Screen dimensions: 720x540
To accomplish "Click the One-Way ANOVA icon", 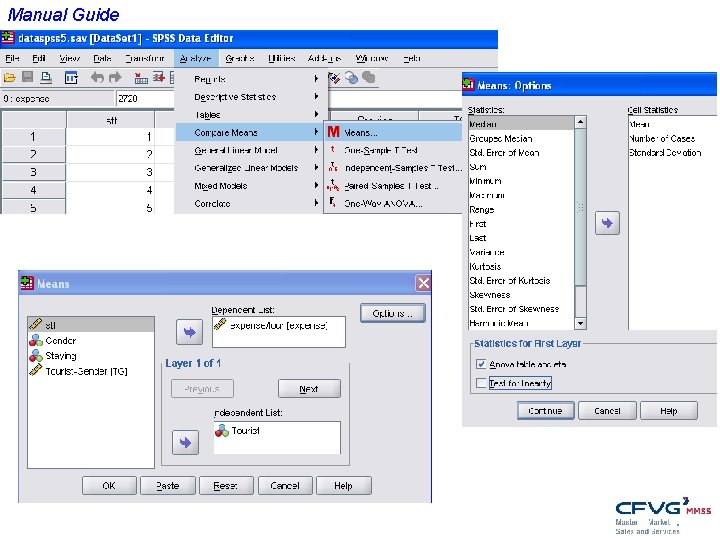I will coord(333,202).
